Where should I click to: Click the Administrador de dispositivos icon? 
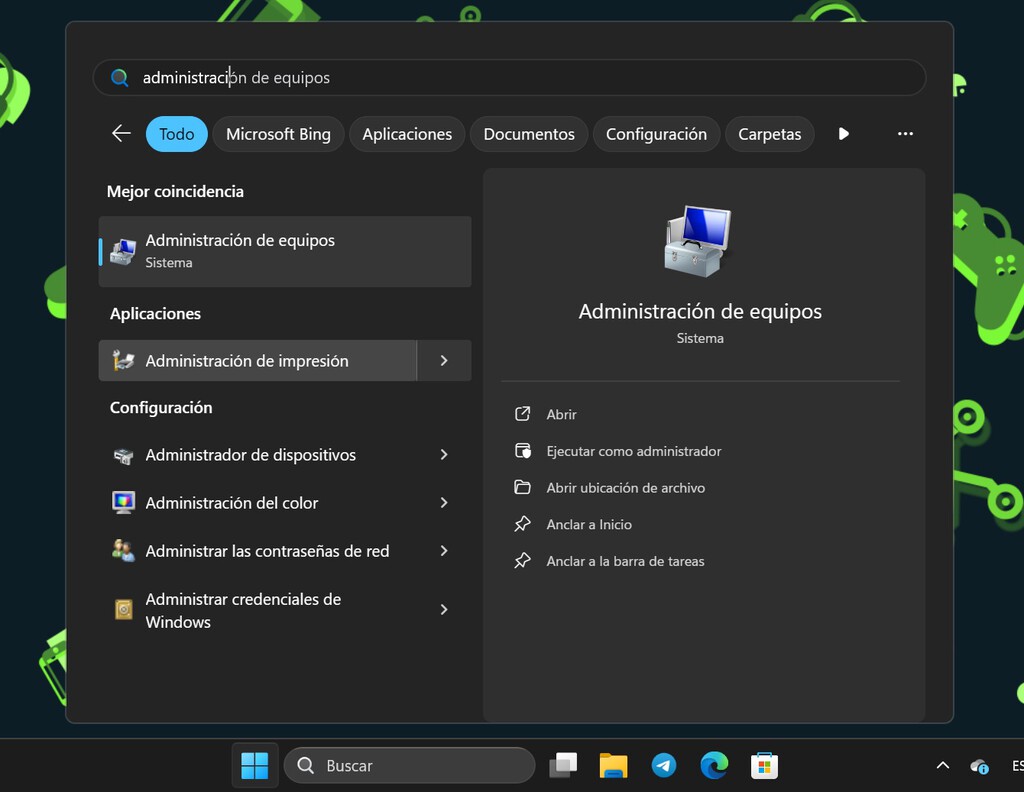pos(123,455)
